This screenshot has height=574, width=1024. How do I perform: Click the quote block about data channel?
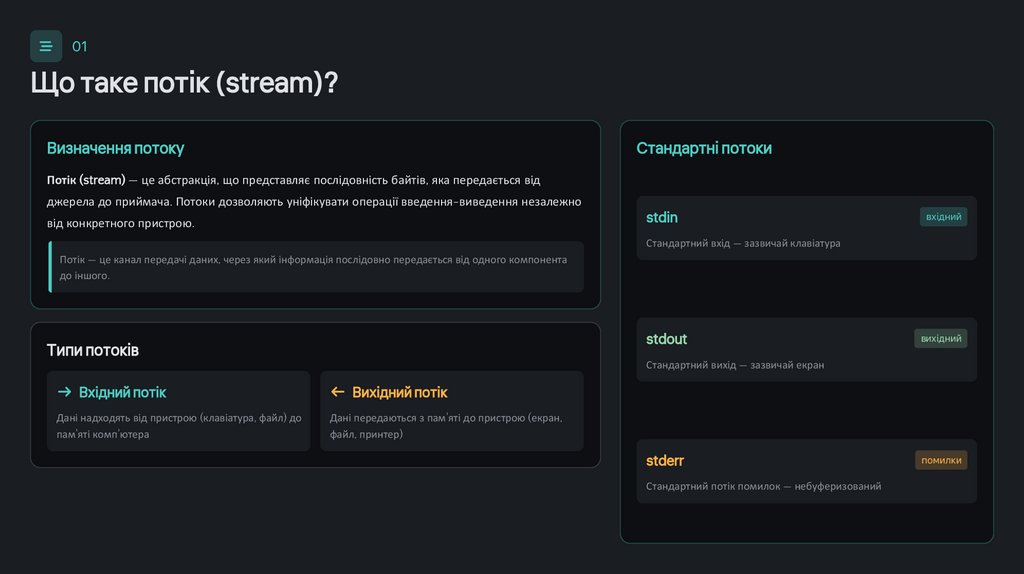[x=314, y=267]
